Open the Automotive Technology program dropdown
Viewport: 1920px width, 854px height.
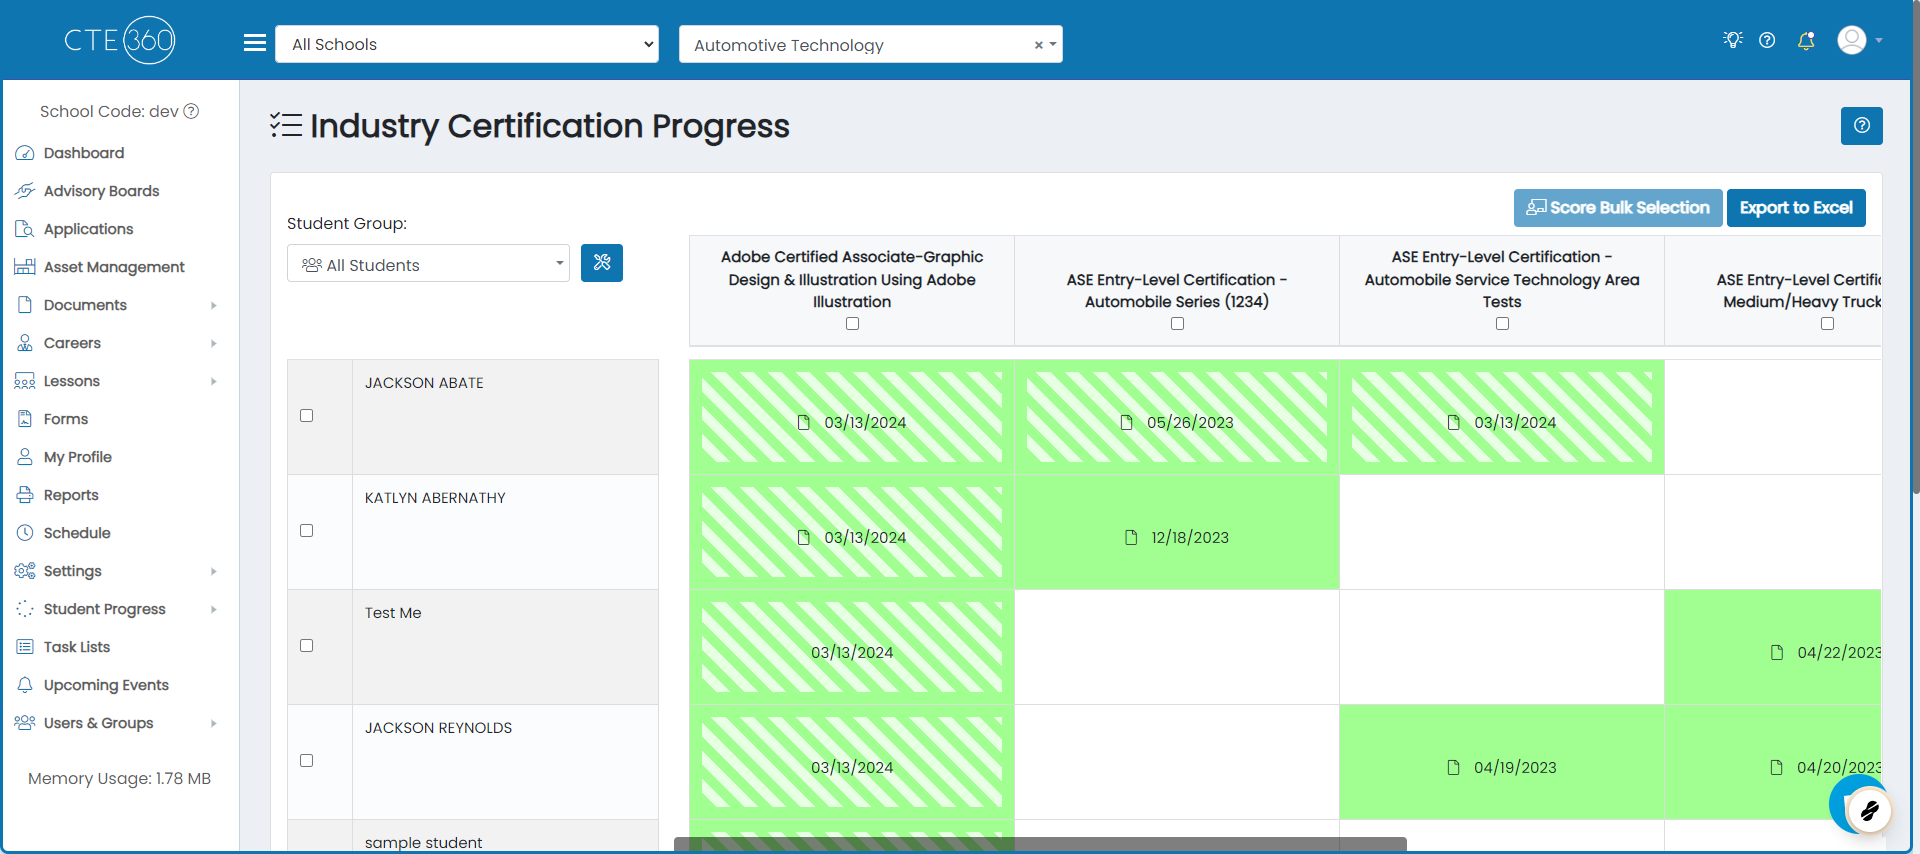pyautogui.click(x=870, y=45)
